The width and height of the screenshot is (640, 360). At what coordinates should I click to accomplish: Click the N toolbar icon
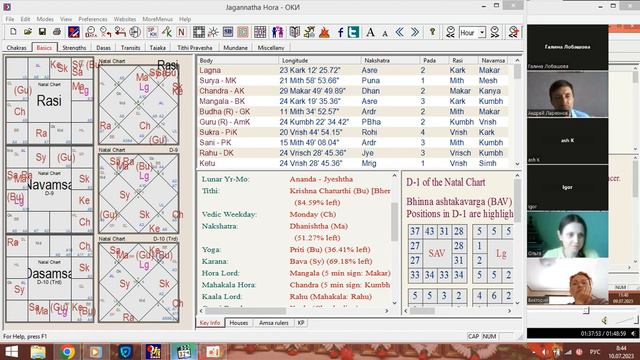pos(181,32)
